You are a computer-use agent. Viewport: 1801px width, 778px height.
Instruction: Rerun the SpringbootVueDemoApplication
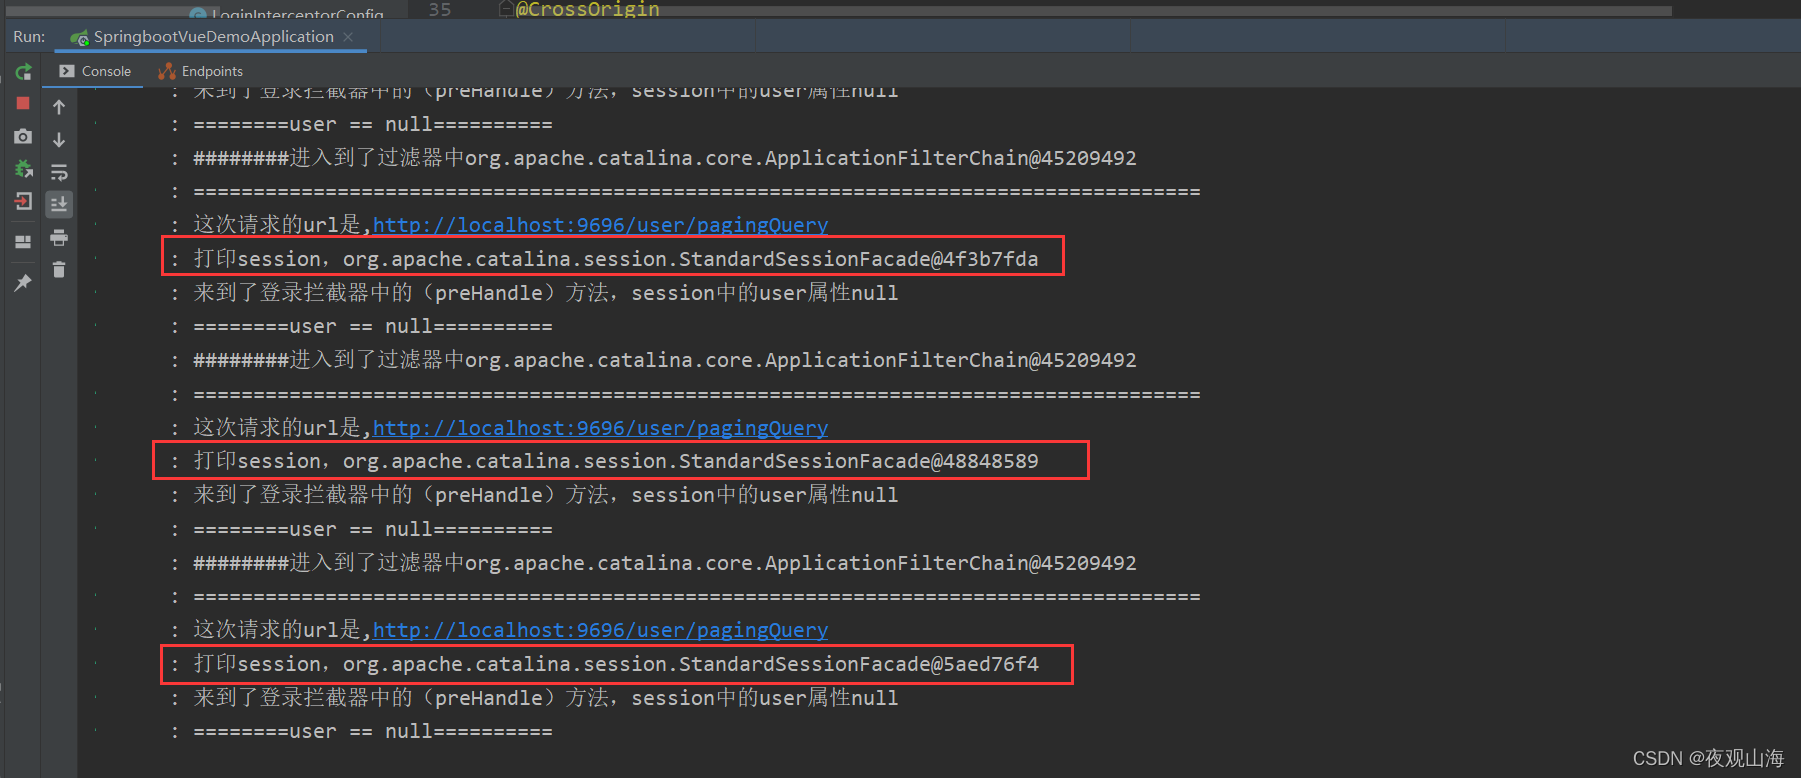point(23,71)
